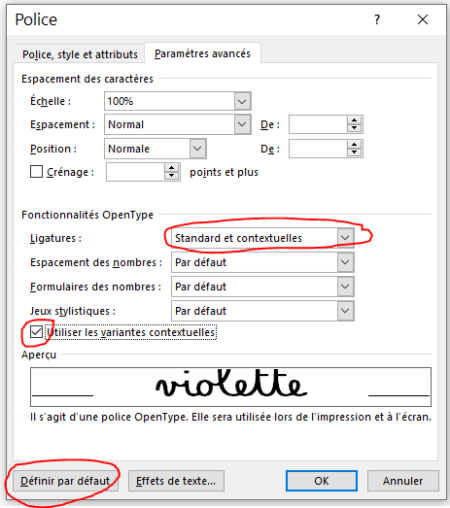Expand the Espacement Normal dropdown

click(242, 124)
